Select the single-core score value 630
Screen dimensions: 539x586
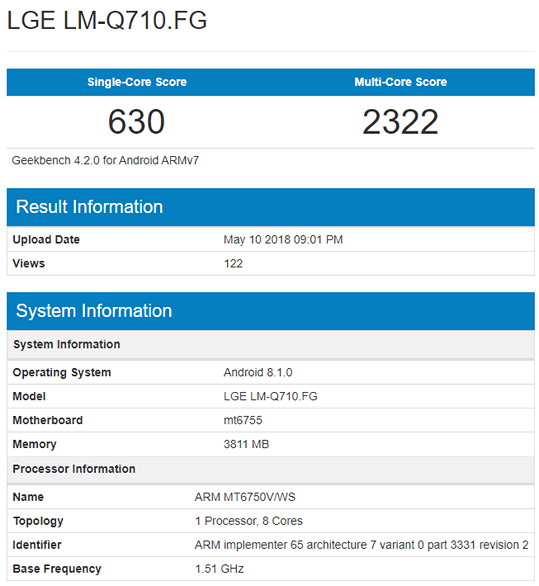136,121
